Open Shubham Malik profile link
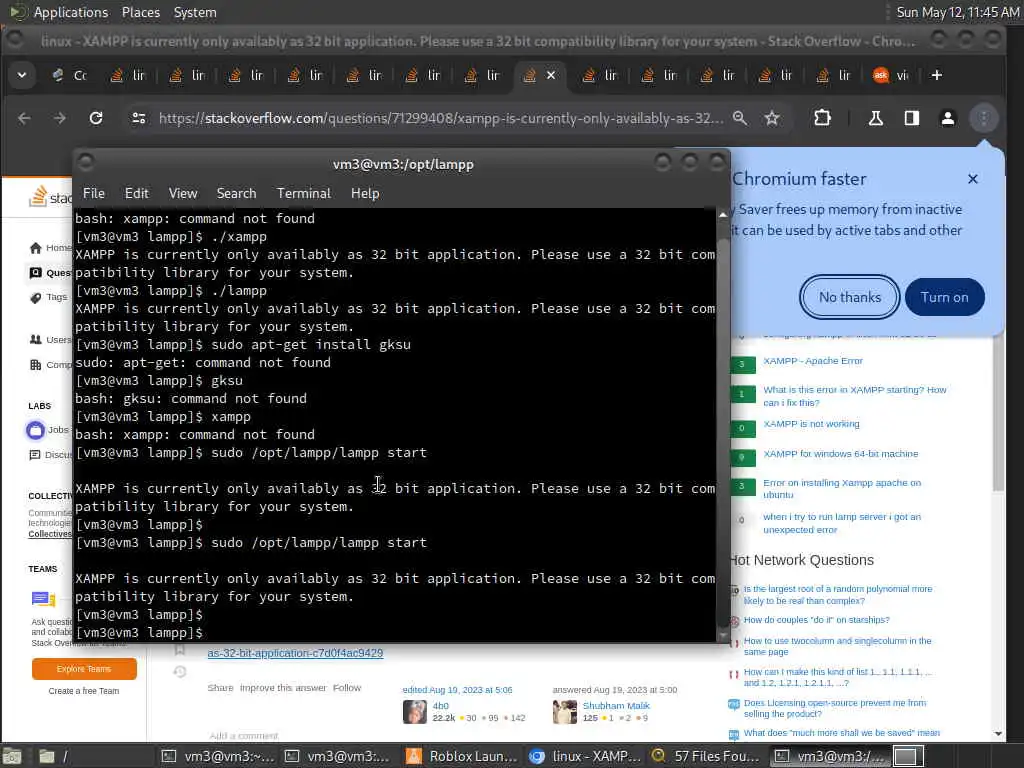 click(616, 705)
